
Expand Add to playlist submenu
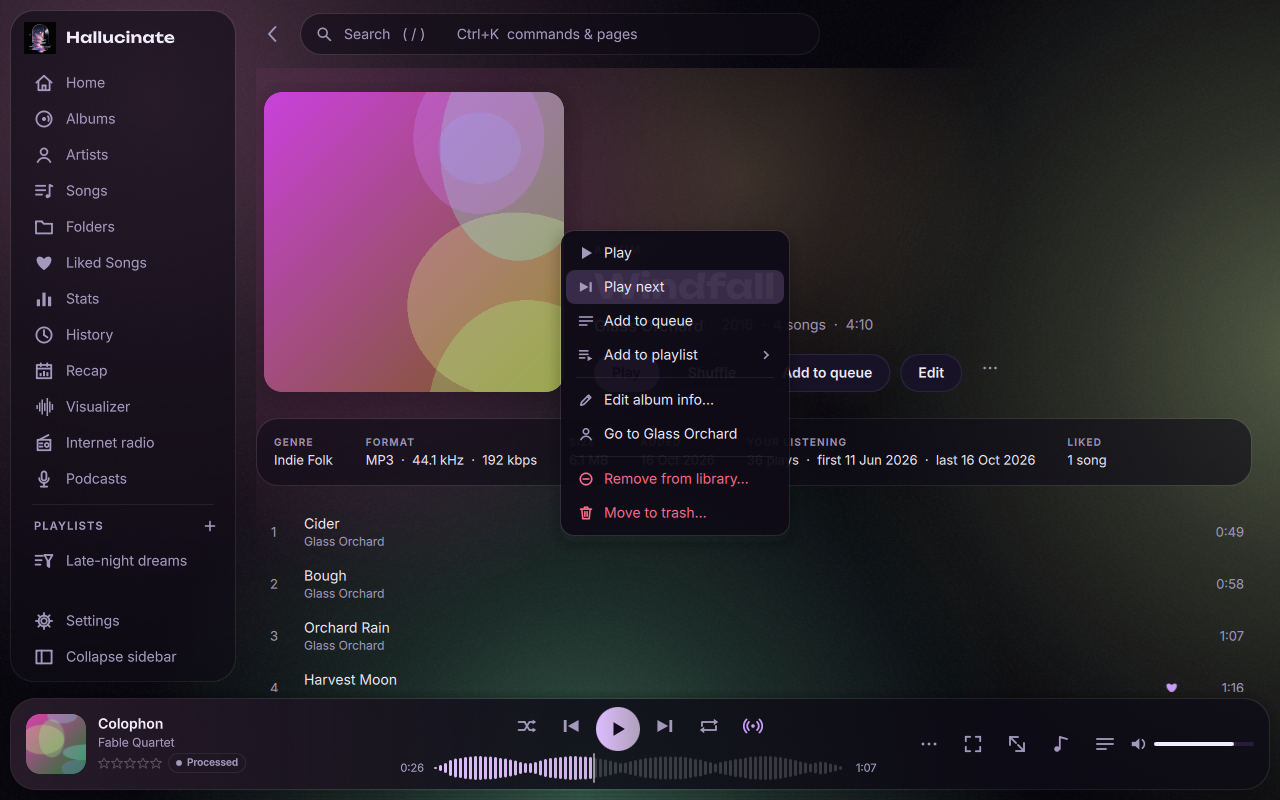coord(675,355)
